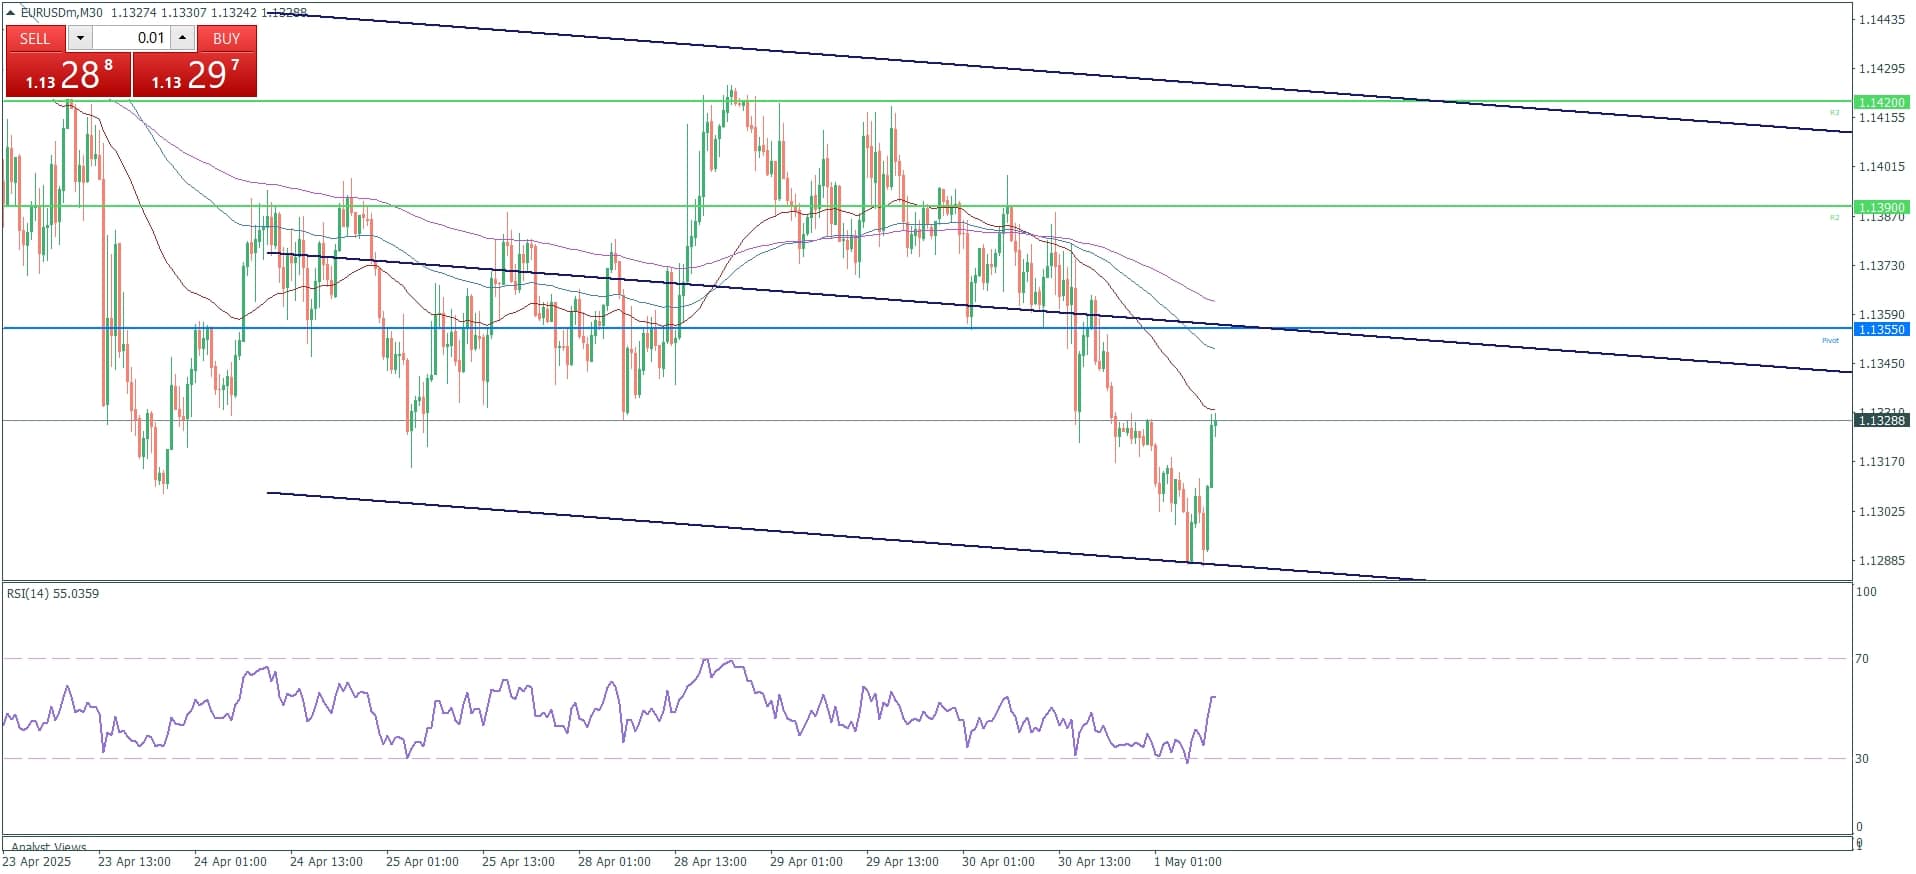Image resolution: width=1916 pixels, height=874 pixels.
Task: Click the 24 Apr 01:00 time label
Action: [230, 861]
